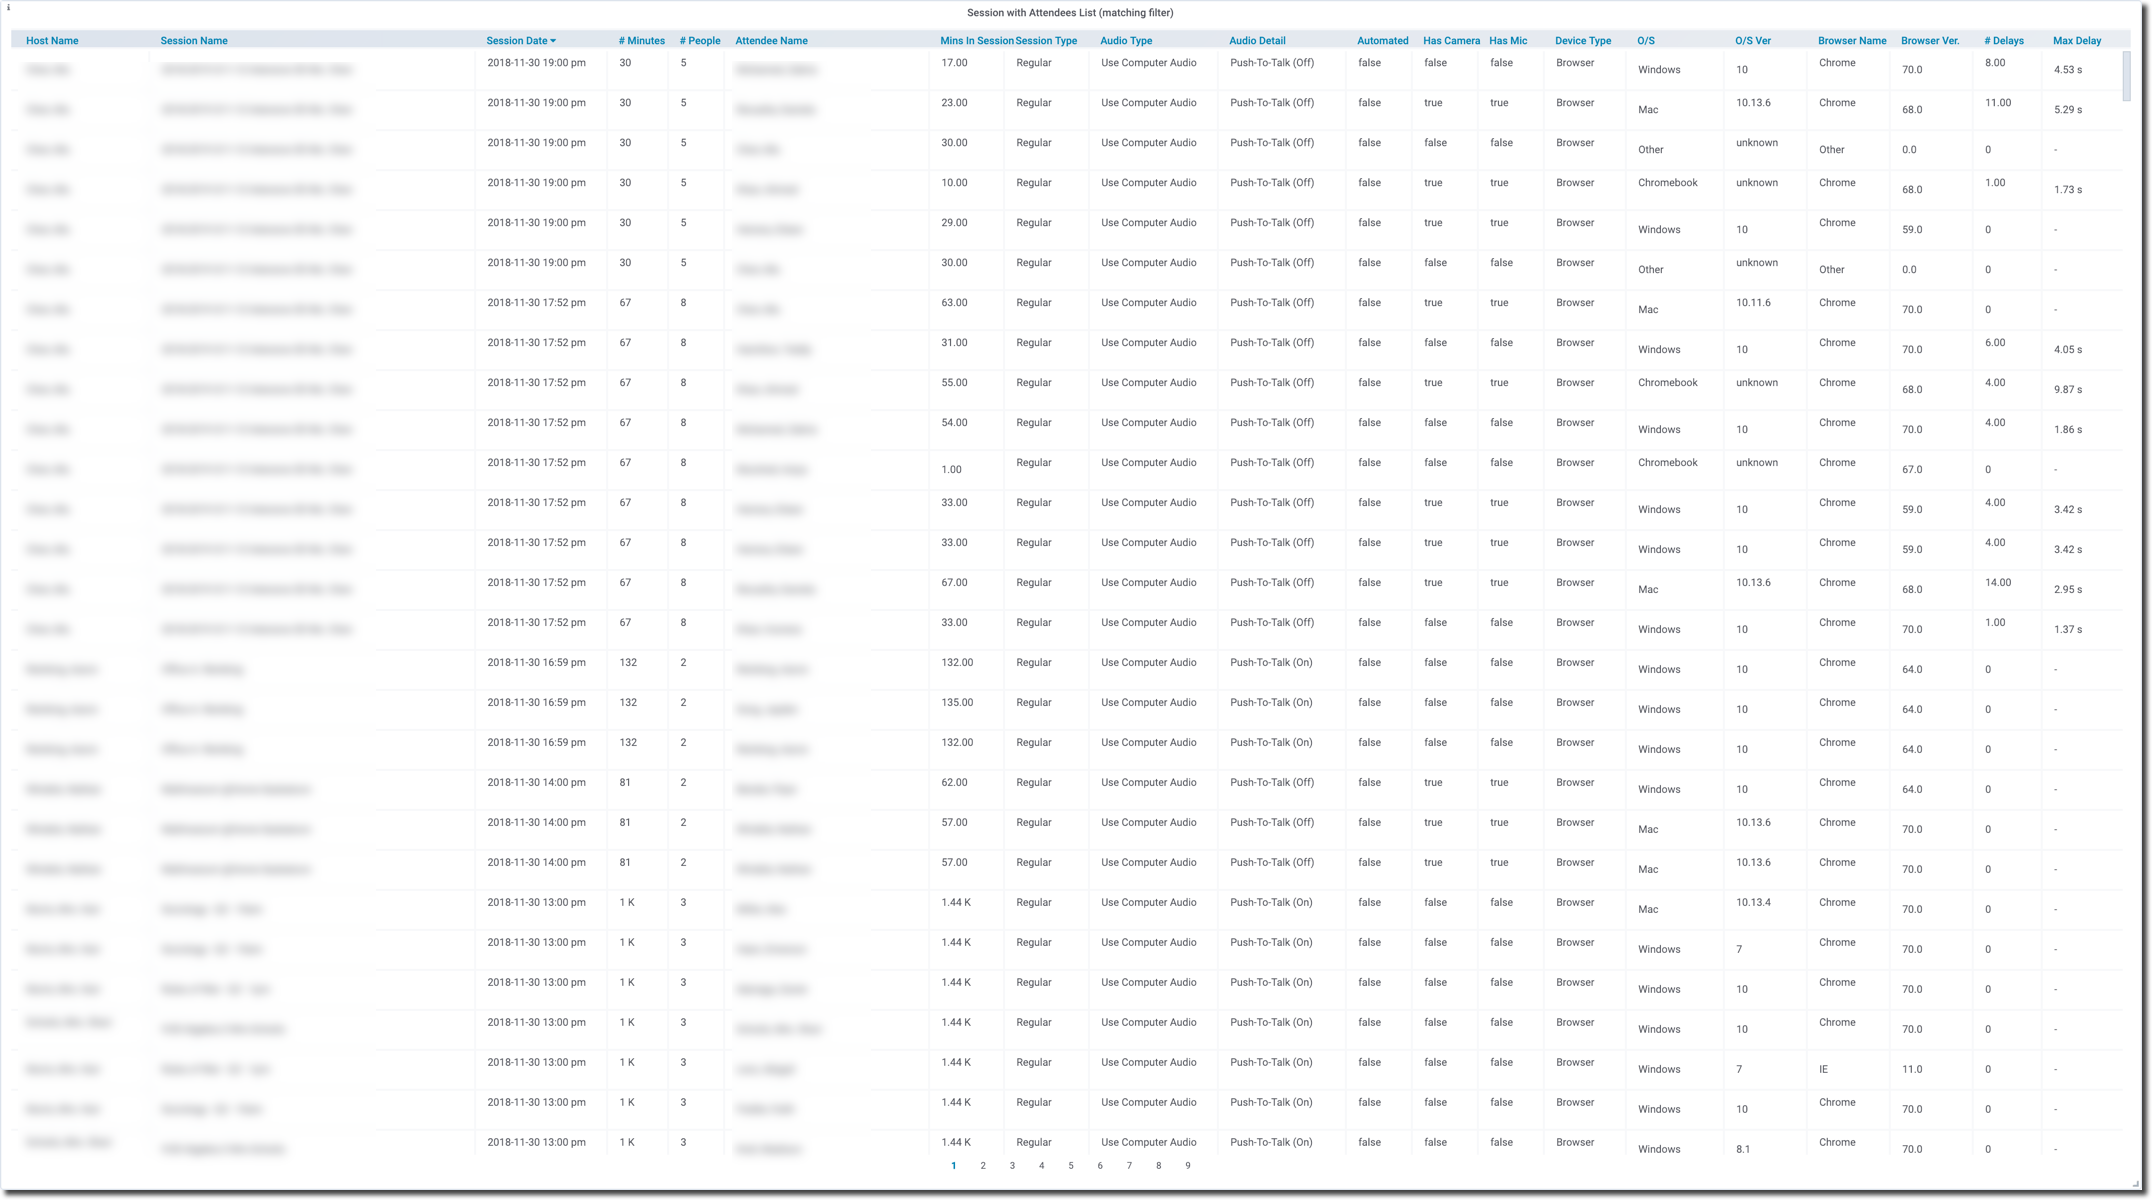Go to page 5 of table

pos(1070,1166)
